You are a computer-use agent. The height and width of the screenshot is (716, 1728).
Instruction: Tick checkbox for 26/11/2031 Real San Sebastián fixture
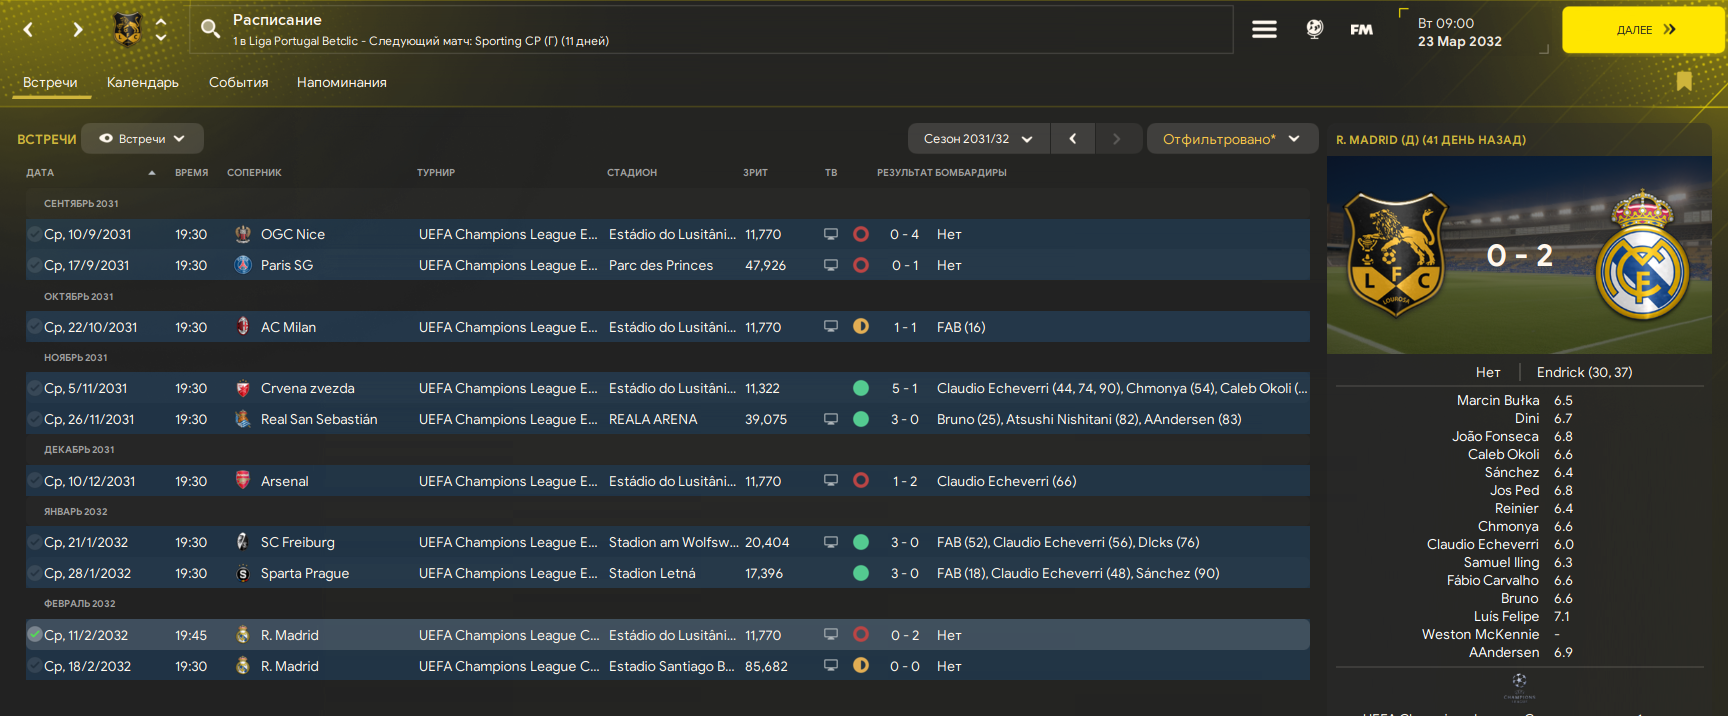point(35,419)
